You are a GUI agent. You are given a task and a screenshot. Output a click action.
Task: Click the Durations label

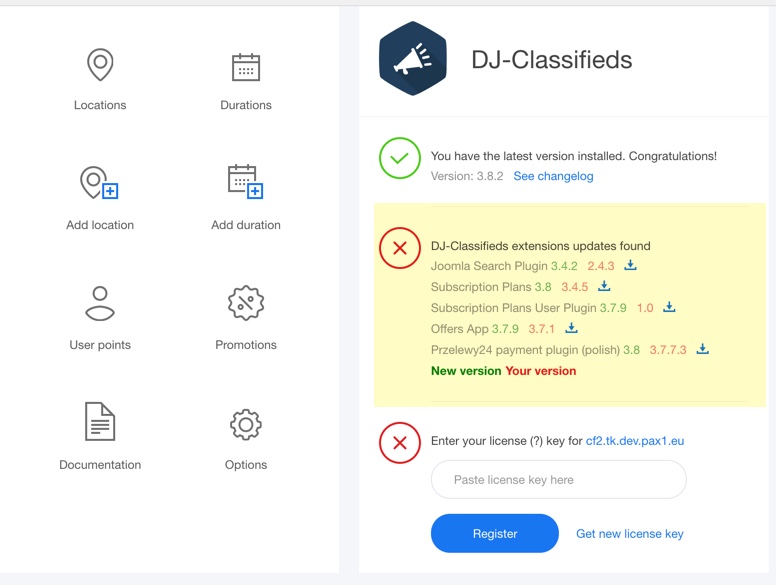point(246,105)
